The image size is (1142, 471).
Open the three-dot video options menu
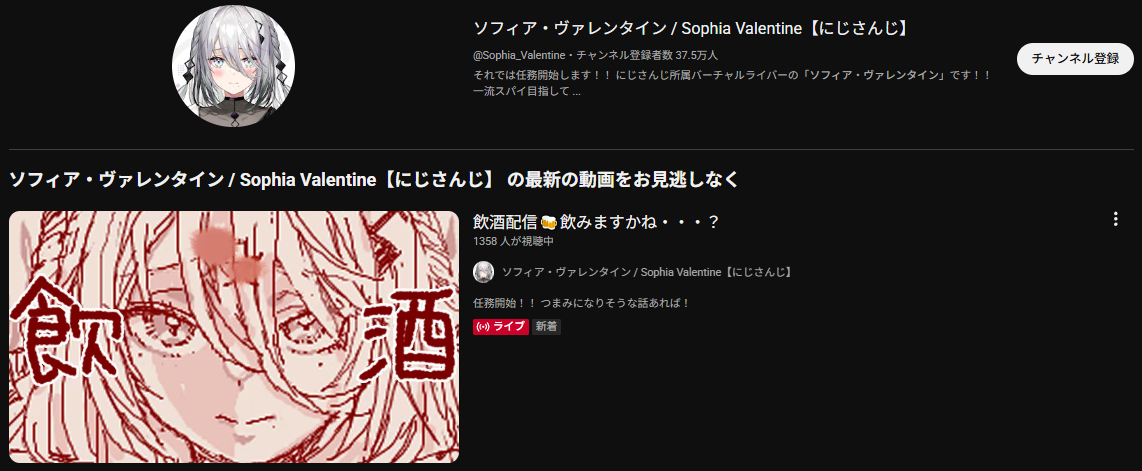1115,219
